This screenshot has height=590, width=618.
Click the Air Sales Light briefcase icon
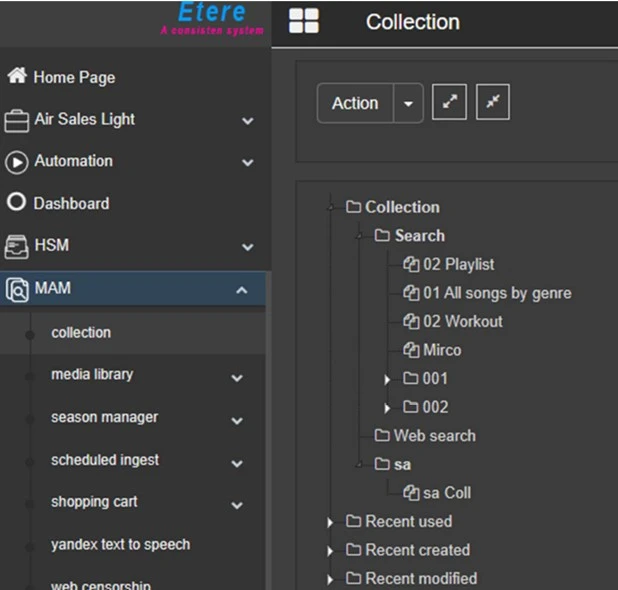coord(16,120)
